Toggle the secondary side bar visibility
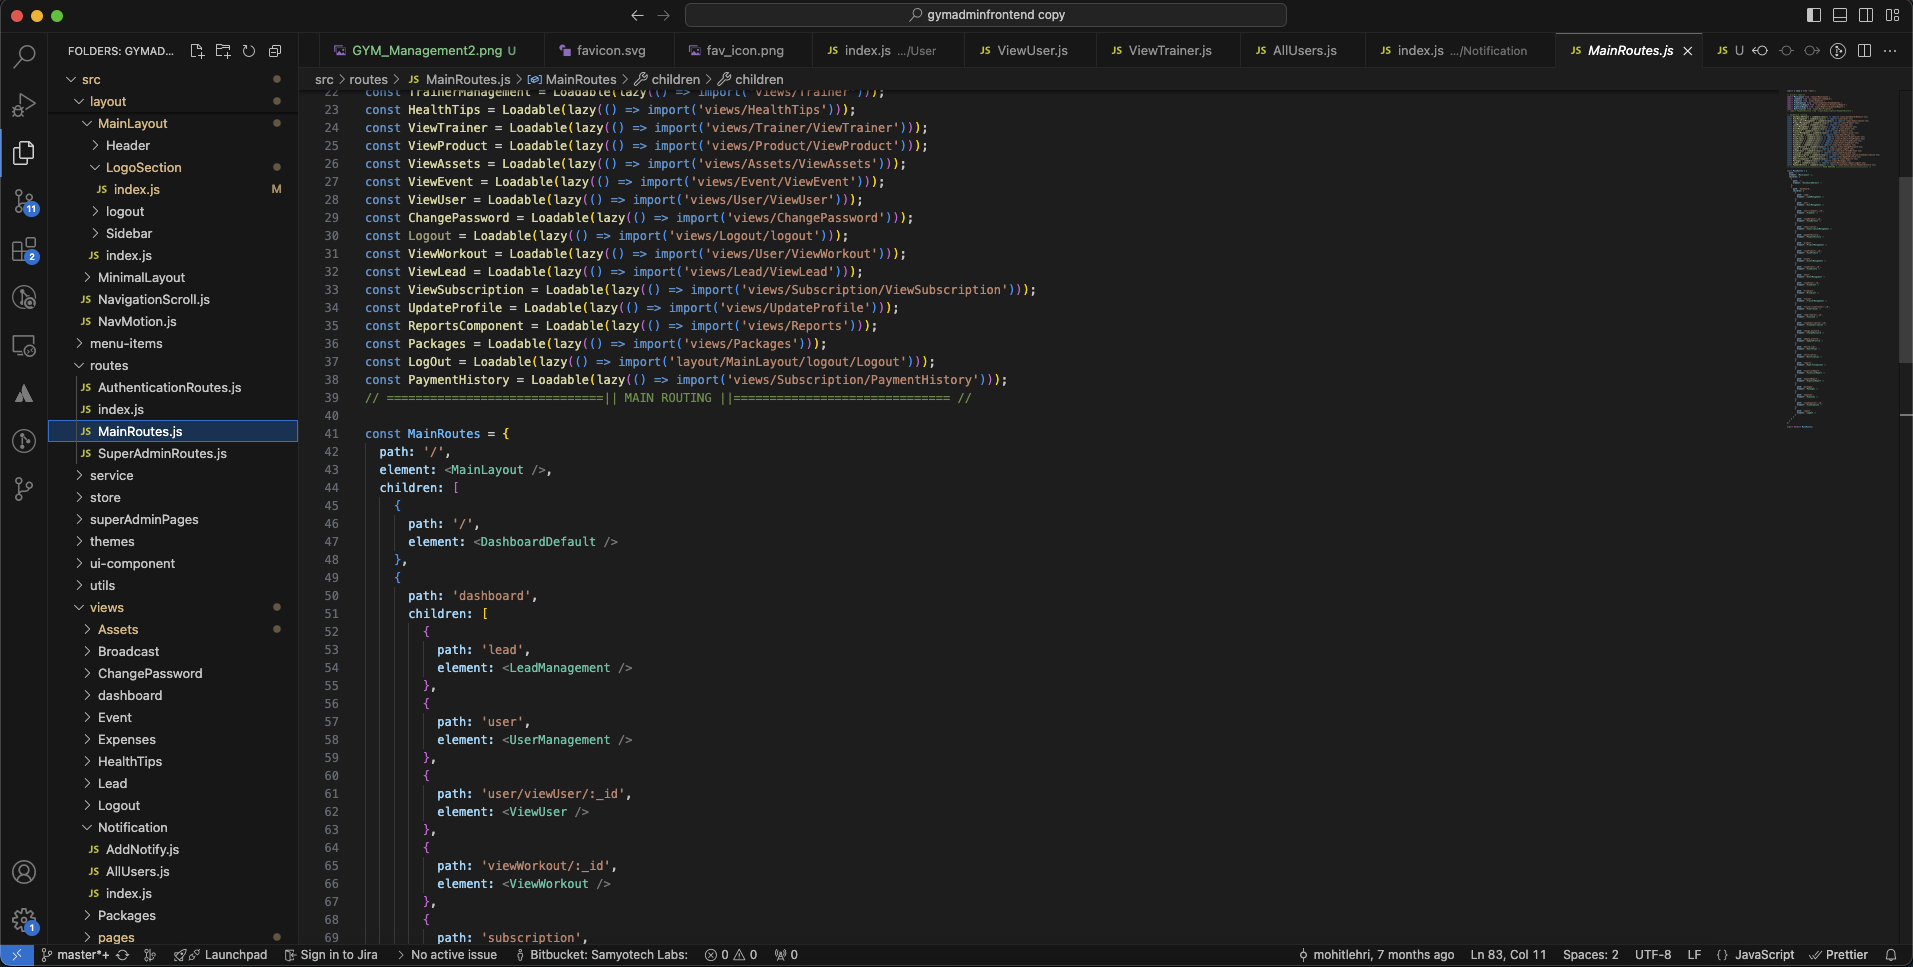1913x967 pixels. (x=1866, y=15)
